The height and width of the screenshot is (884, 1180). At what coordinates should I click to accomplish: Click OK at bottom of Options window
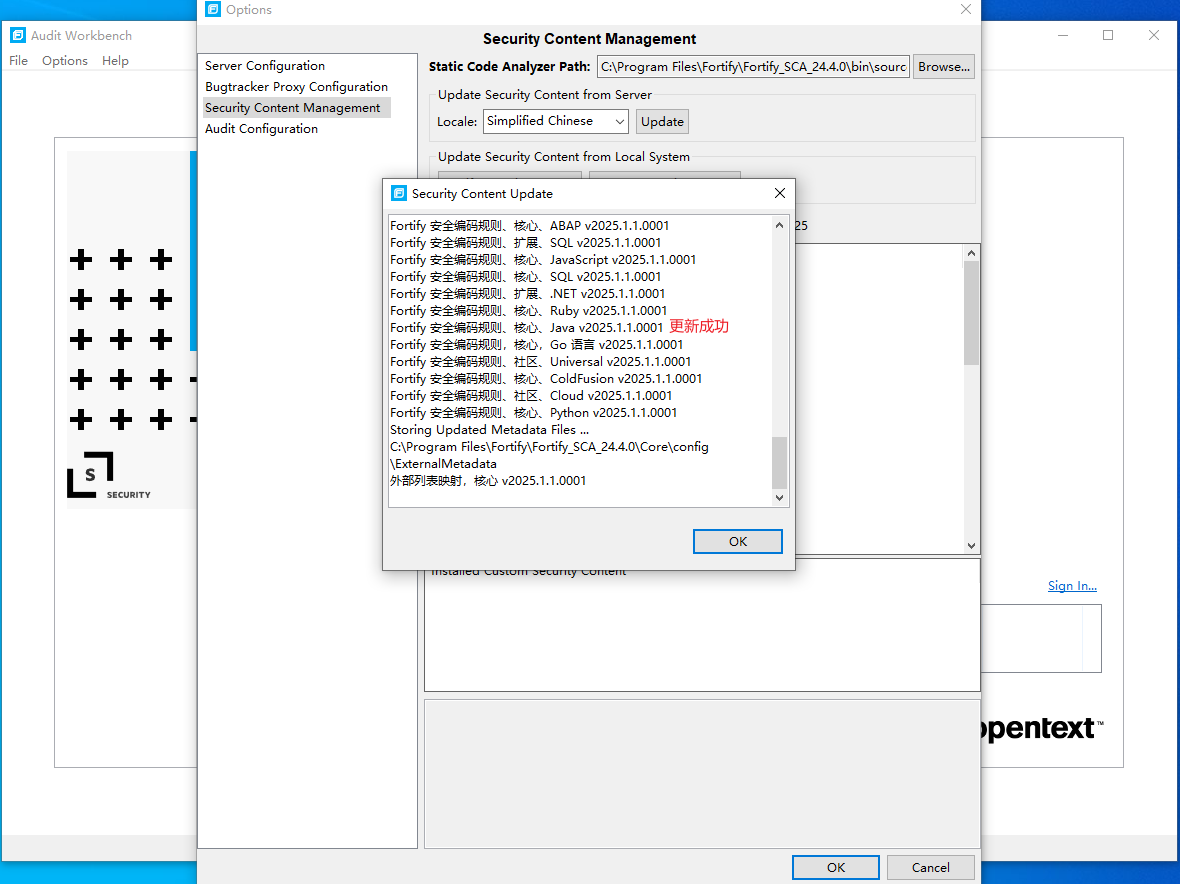point(835,867)
